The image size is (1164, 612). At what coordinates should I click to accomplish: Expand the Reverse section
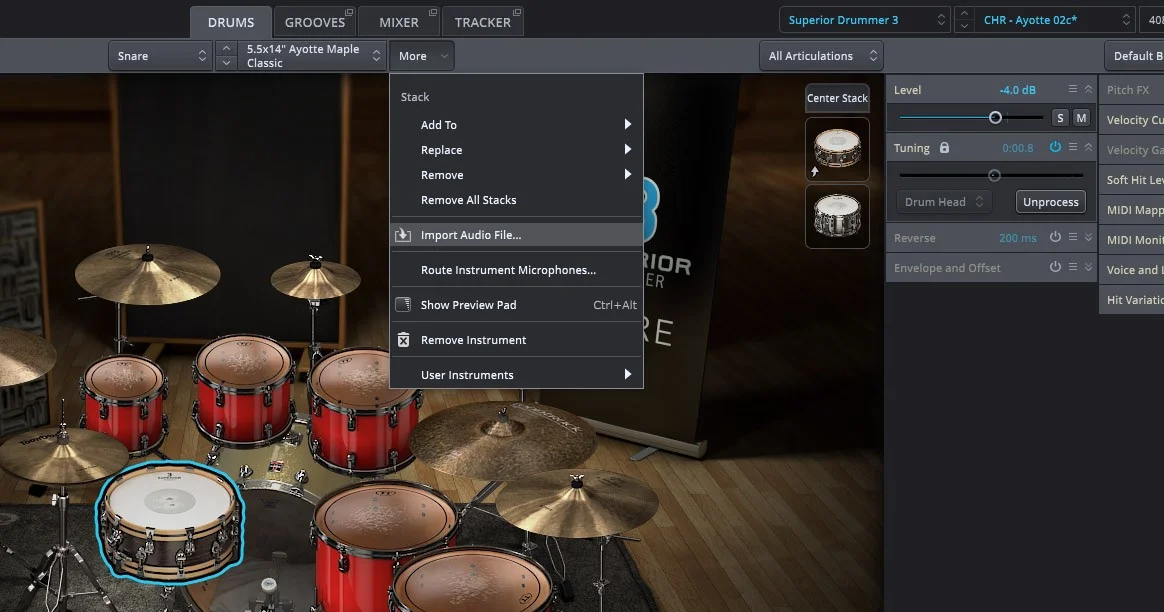[x=1088, y=237]
